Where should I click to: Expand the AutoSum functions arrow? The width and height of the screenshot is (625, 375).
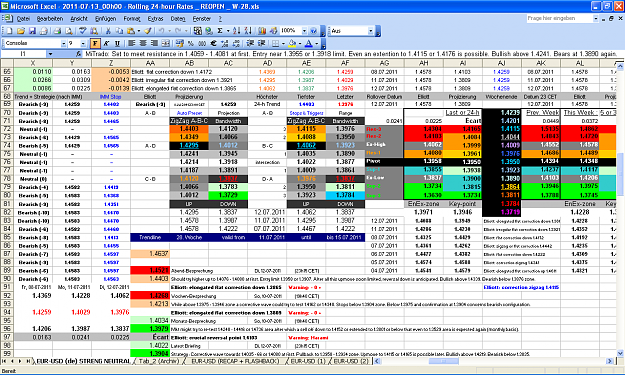pyautogui.click(x=228, y=31)
